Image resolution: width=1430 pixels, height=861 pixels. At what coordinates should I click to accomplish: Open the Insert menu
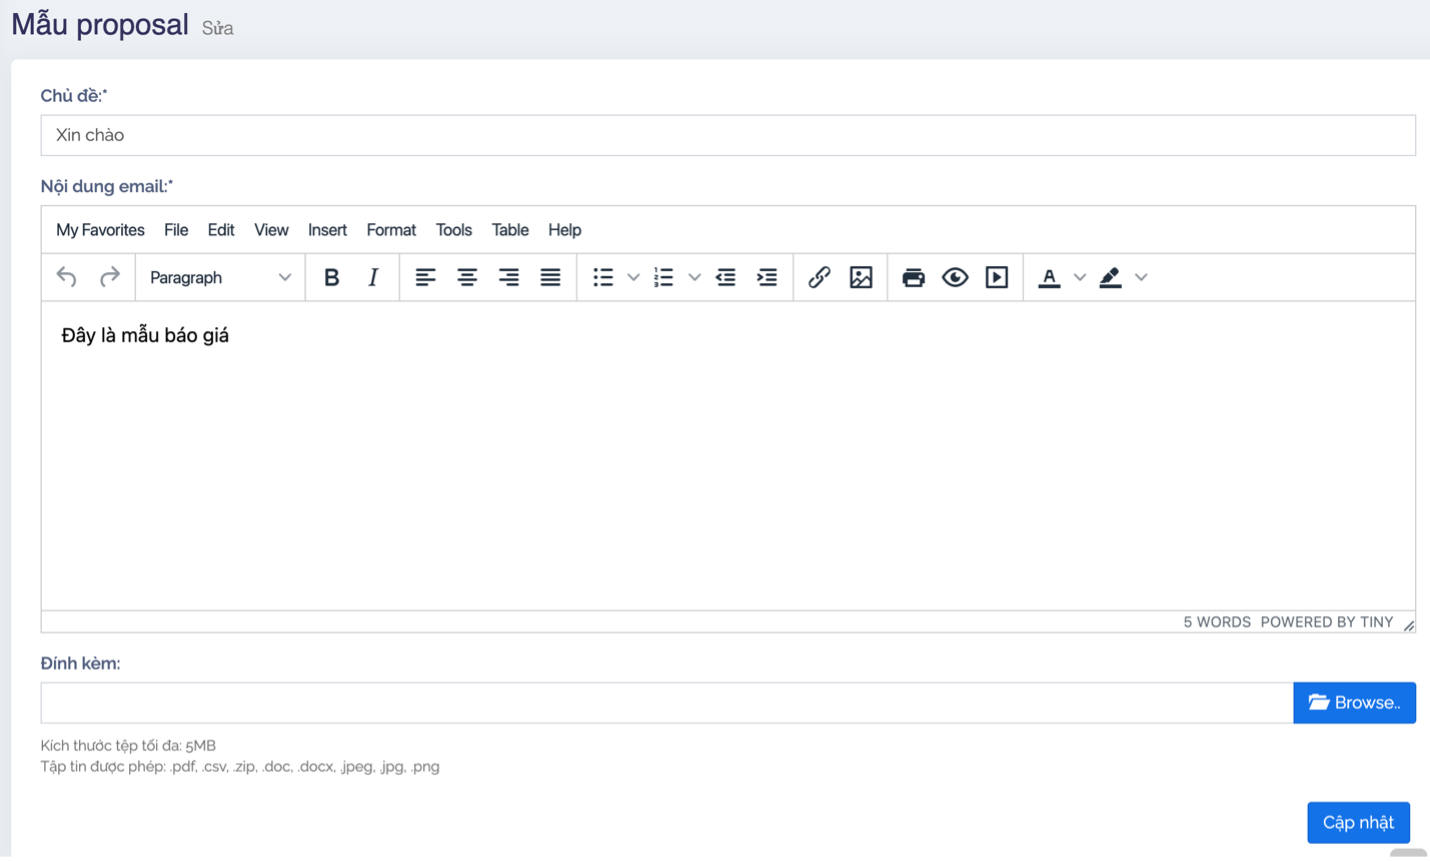(x=327, y=230)
